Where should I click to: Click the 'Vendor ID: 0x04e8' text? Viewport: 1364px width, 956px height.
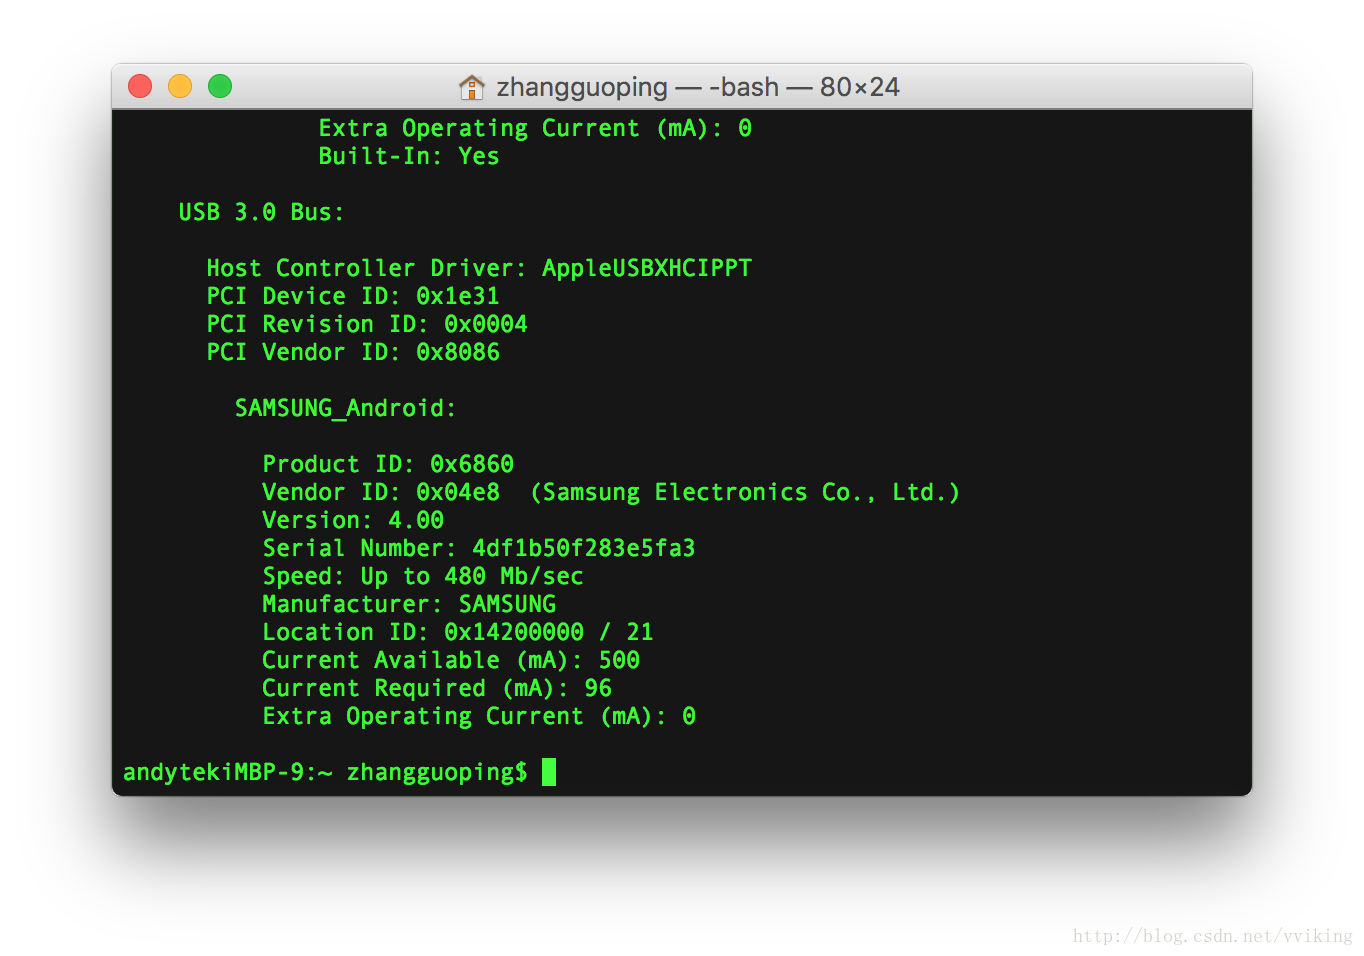pyautogui.click(x=381, y=492)
